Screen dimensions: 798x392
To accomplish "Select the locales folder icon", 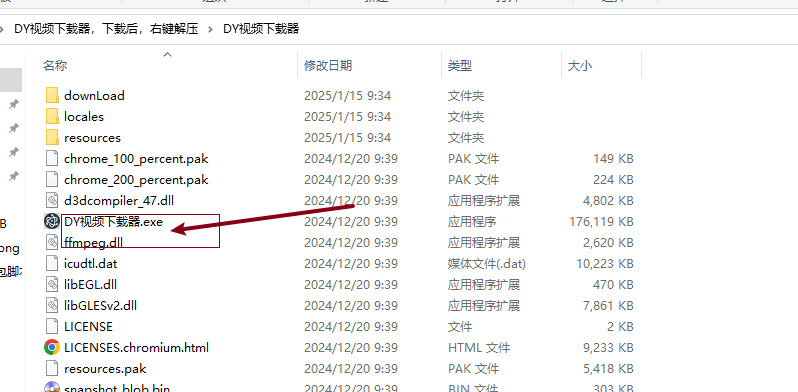I will click(52, 117).
